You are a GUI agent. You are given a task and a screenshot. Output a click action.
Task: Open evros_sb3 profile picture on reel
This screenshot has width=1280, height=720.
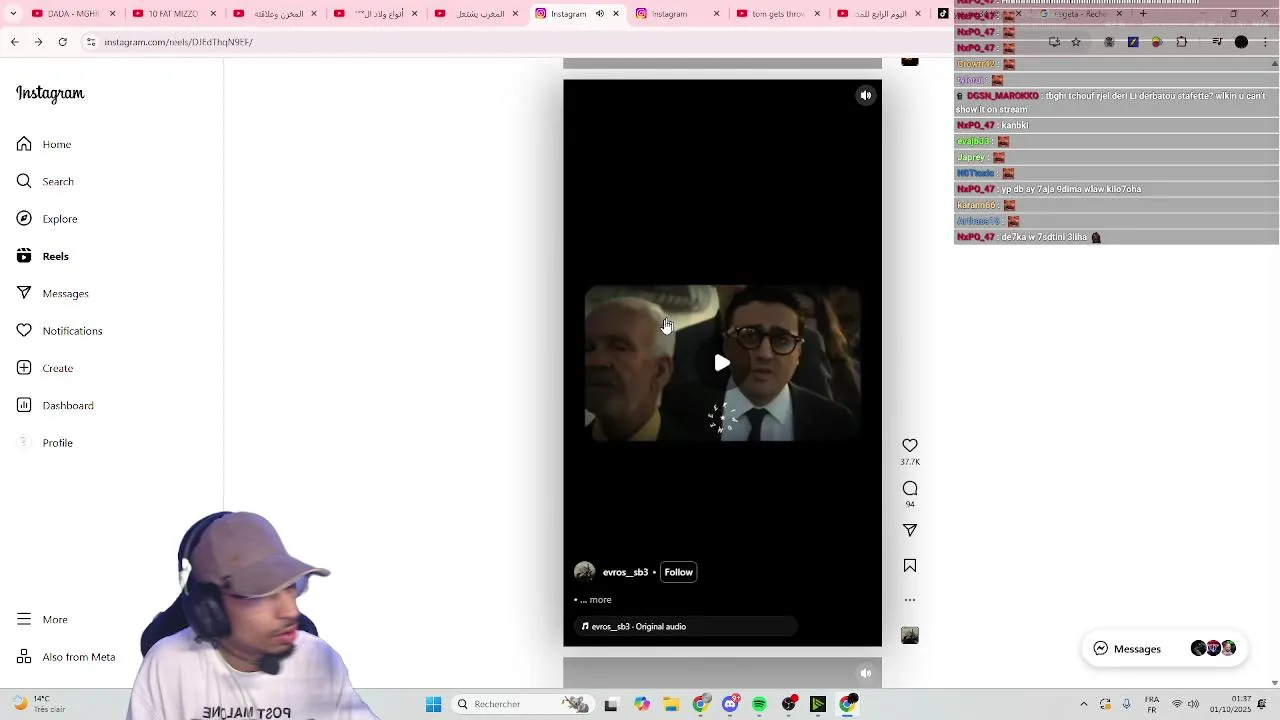(x=585, y=572)
